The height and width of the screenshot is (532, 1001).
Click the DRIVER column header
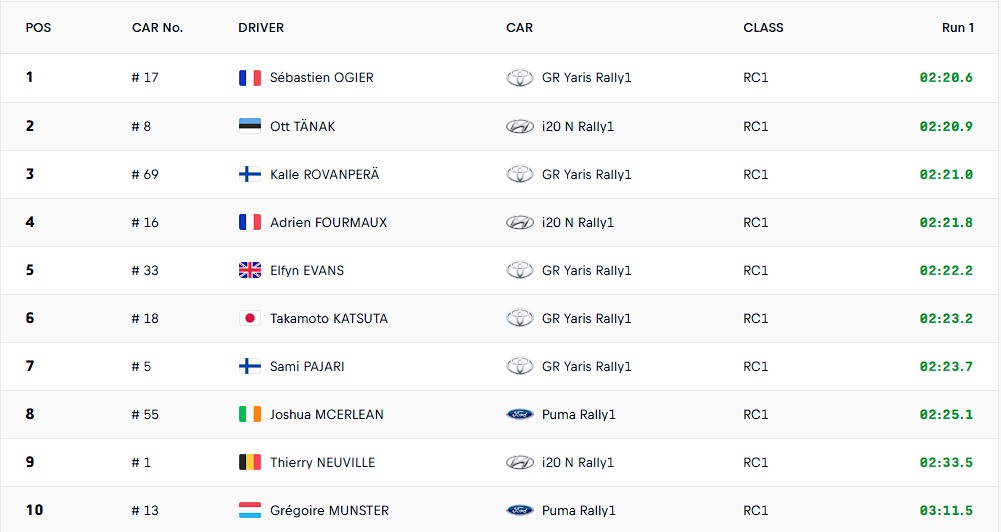pyautogui.click(x=261, y=28)
